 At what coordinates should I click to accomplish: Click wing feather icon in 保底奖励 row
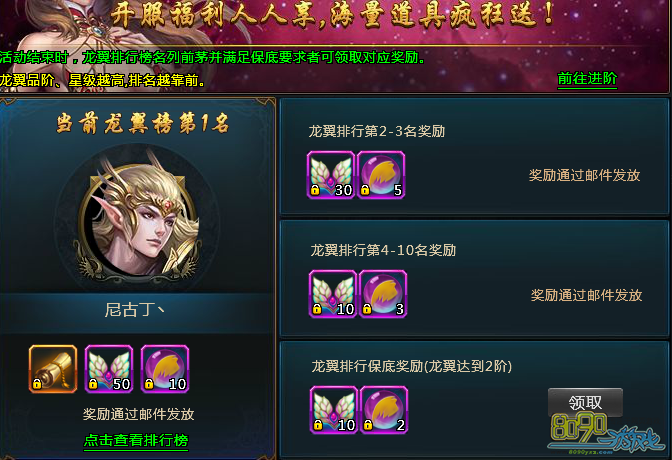334,410
